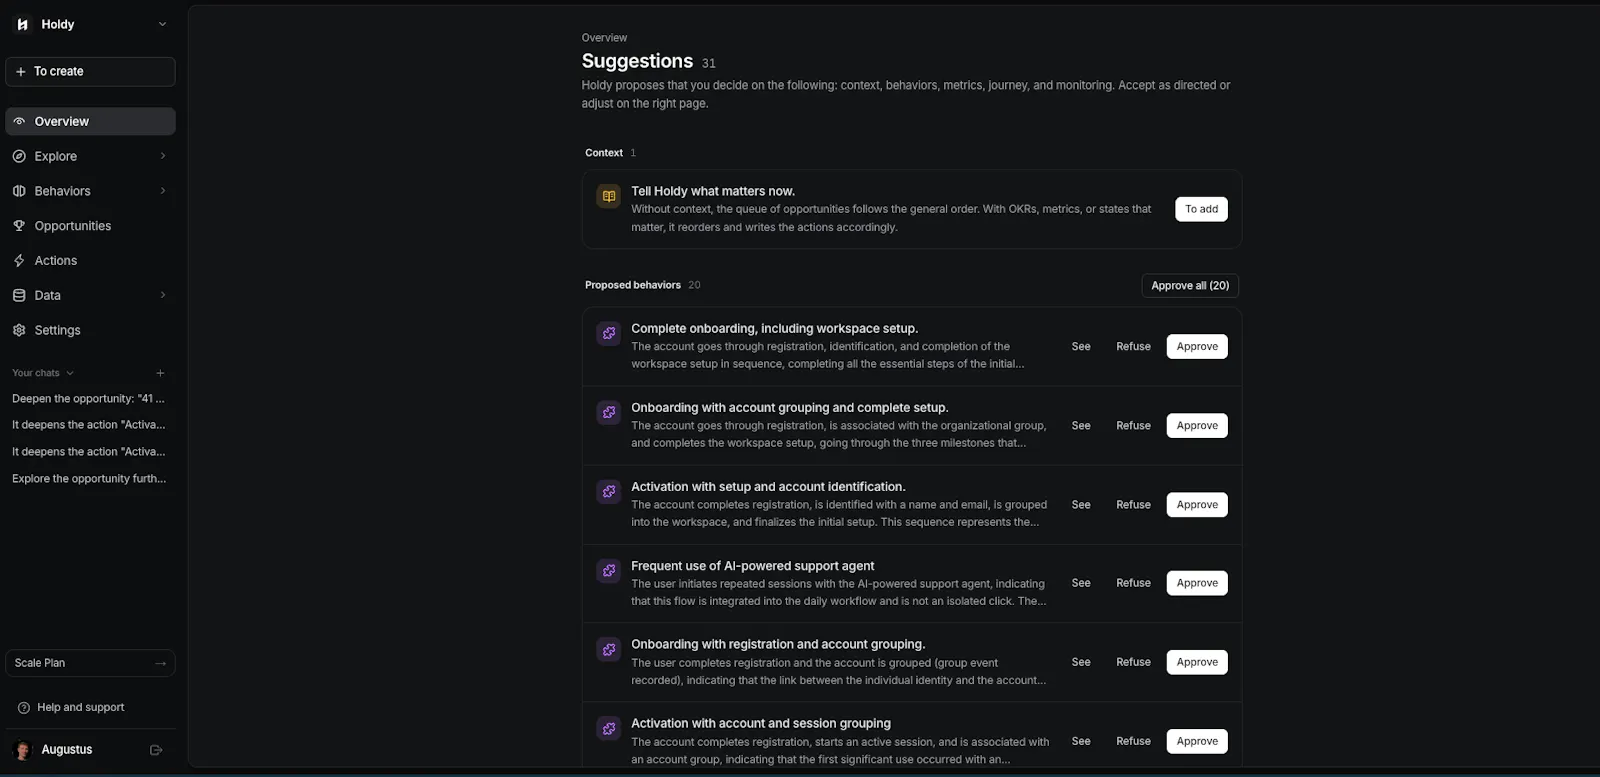Click the Actions lightning bolt icon
The width and height of the screenshot is (1600, 777).
click(19, 261)
